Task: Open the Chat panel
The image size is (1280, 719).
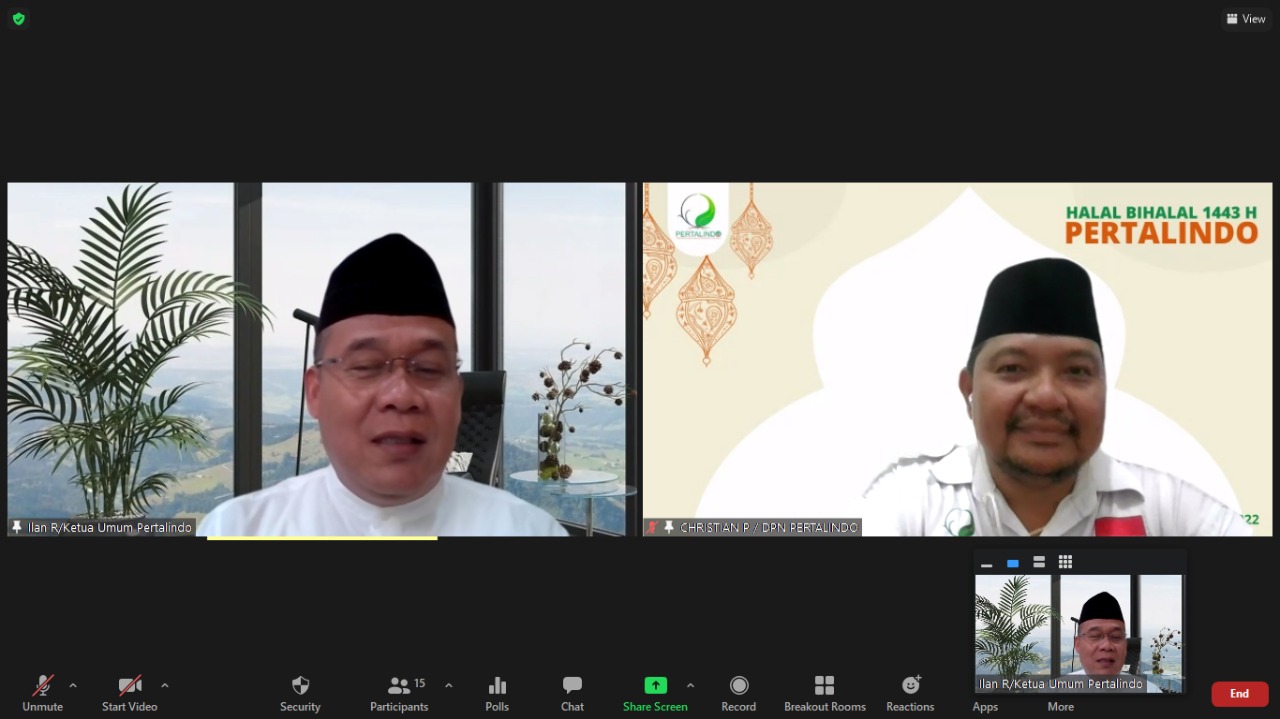Action: [x=572, y=692]
